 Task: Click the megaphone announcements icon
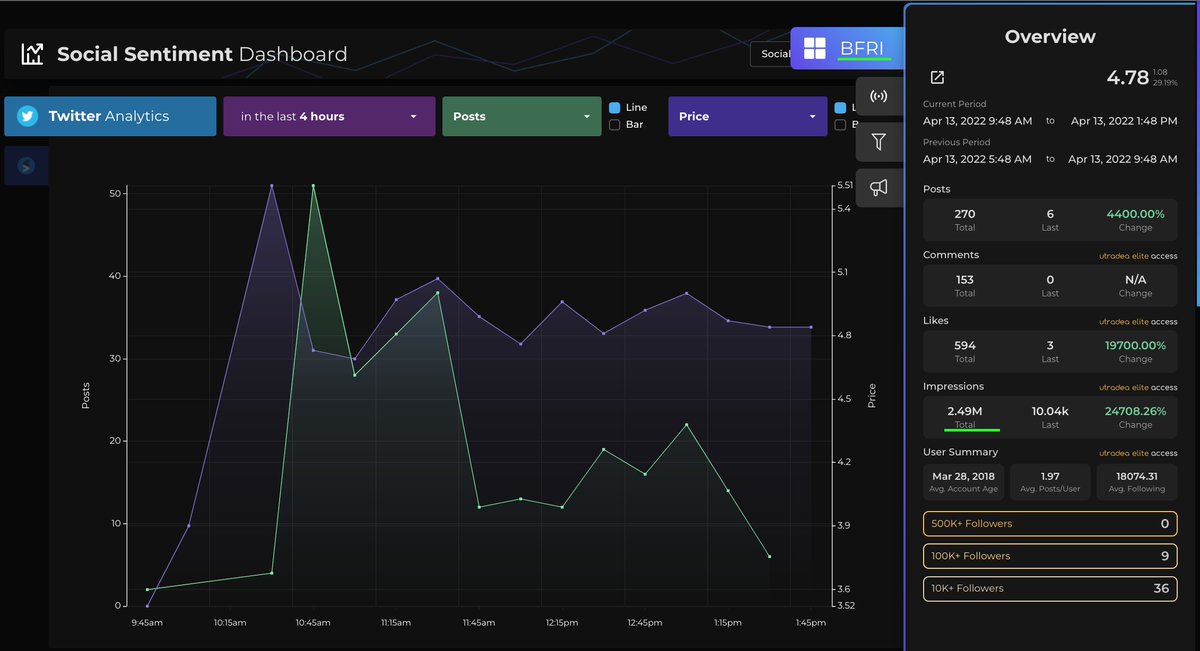(879, 187)
